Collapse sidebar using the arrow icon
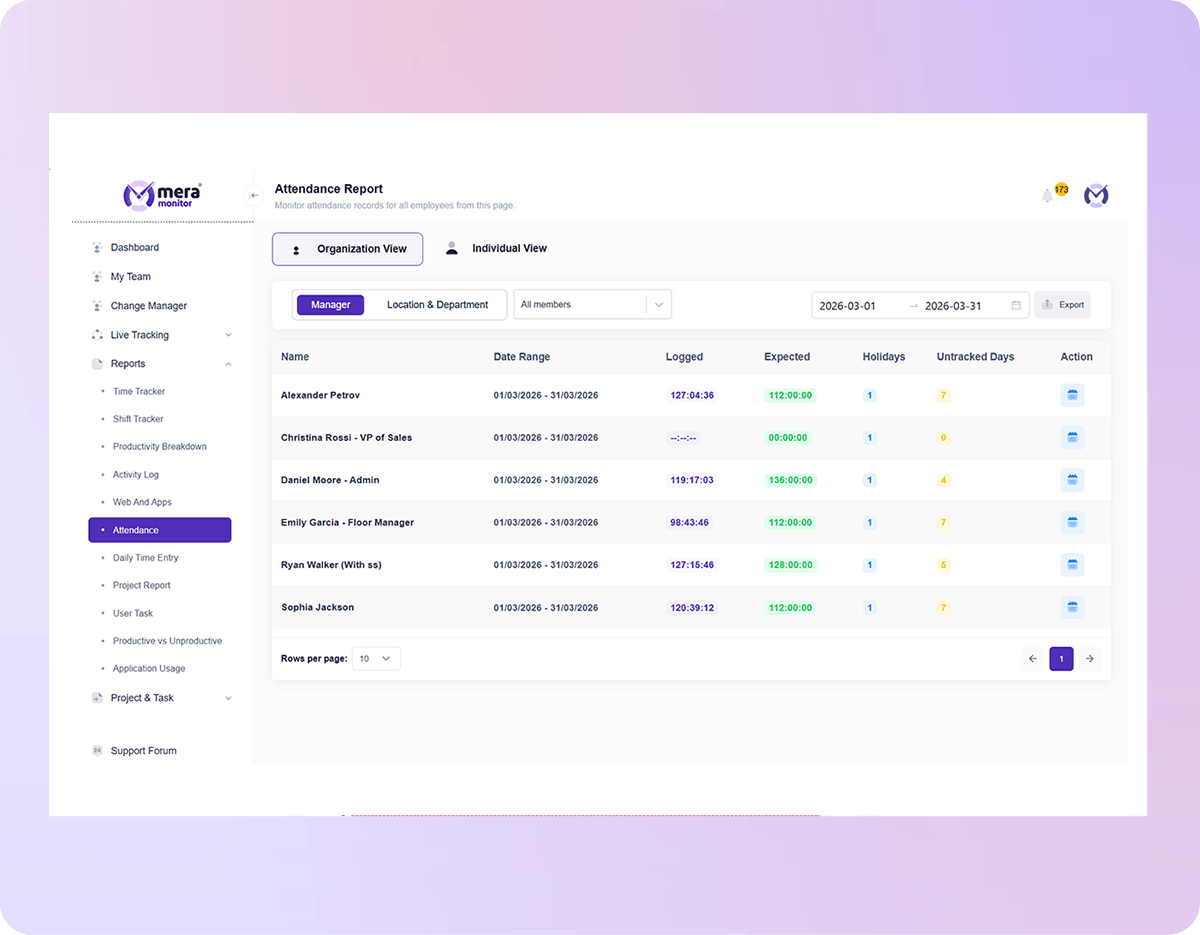Image resolution: width=1200 pixels, height=935 pixels. click(254, 195)
